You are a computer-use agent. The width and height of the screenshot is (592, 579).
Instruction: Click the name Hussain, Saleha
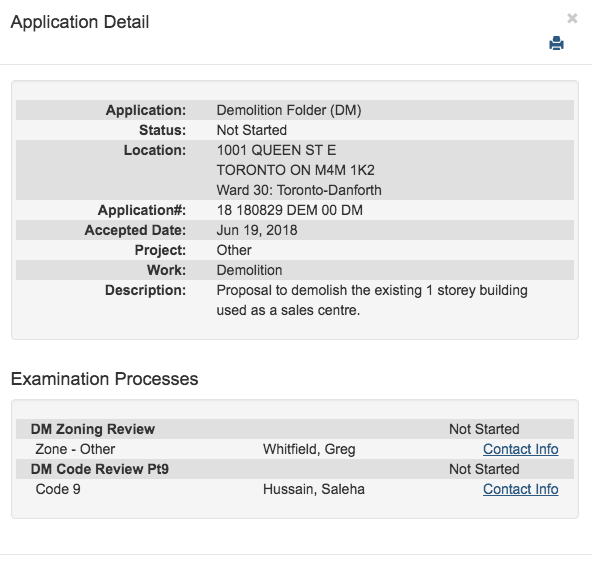[314, 489]
